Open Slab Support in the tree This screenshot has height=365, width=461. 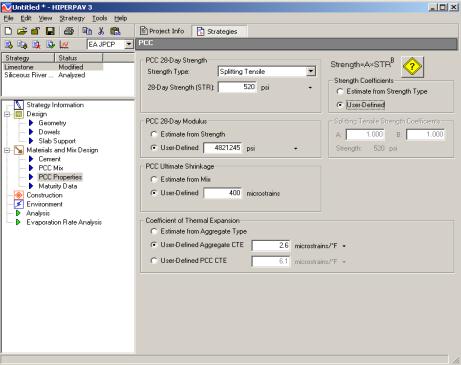click(x=57, y=141)
